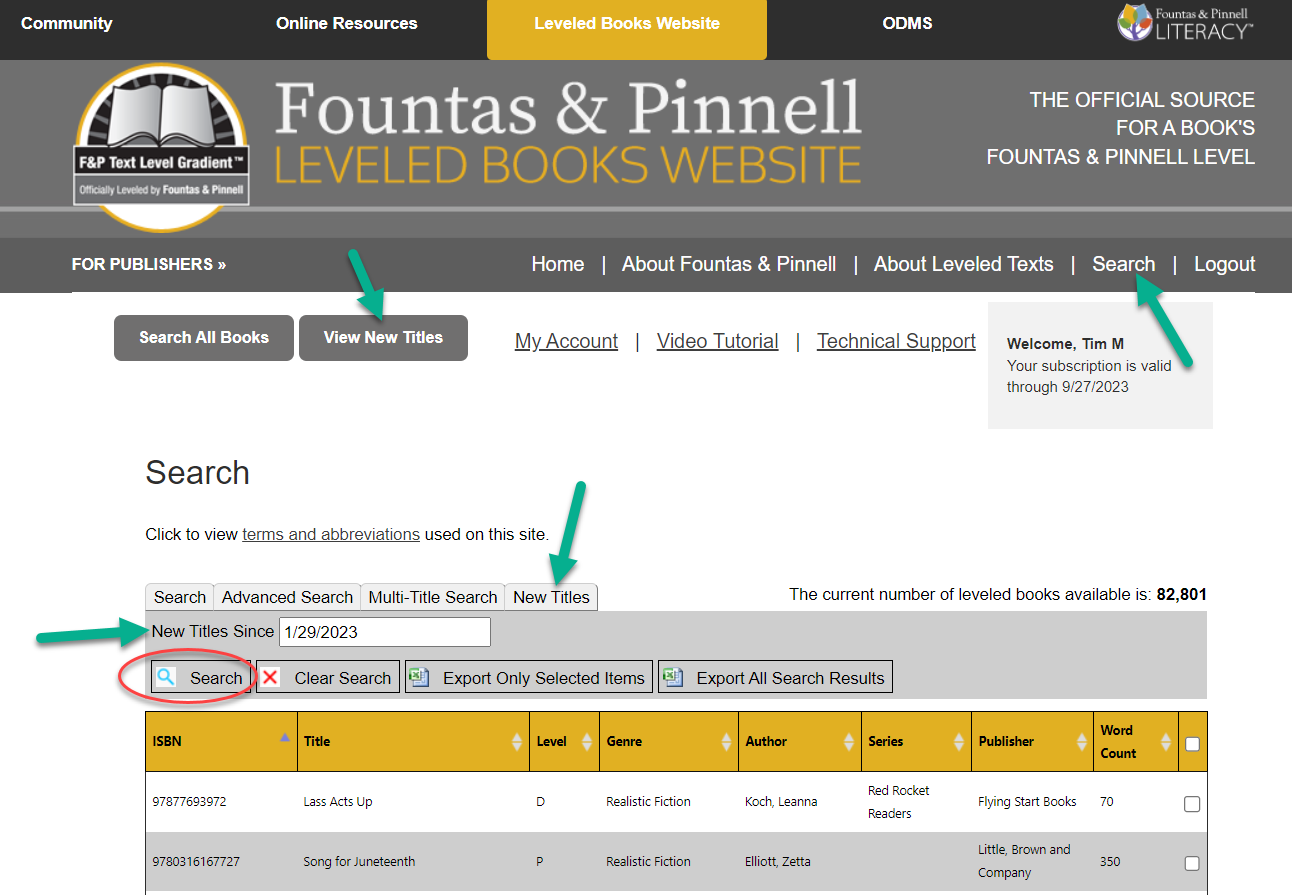1292x895 pixels.
Task: Click Excel icon on Export Only Selected Items
Action: (420, 677)
